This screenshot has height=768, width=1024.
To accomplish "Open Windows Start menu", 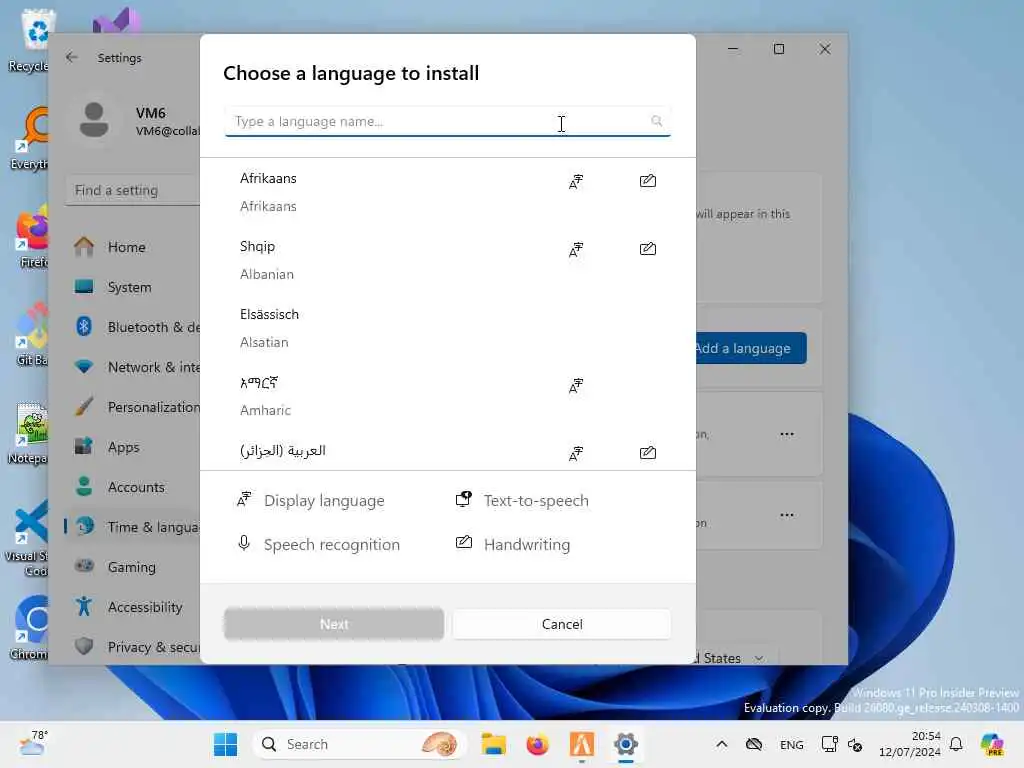I will (x=225, y=744).
